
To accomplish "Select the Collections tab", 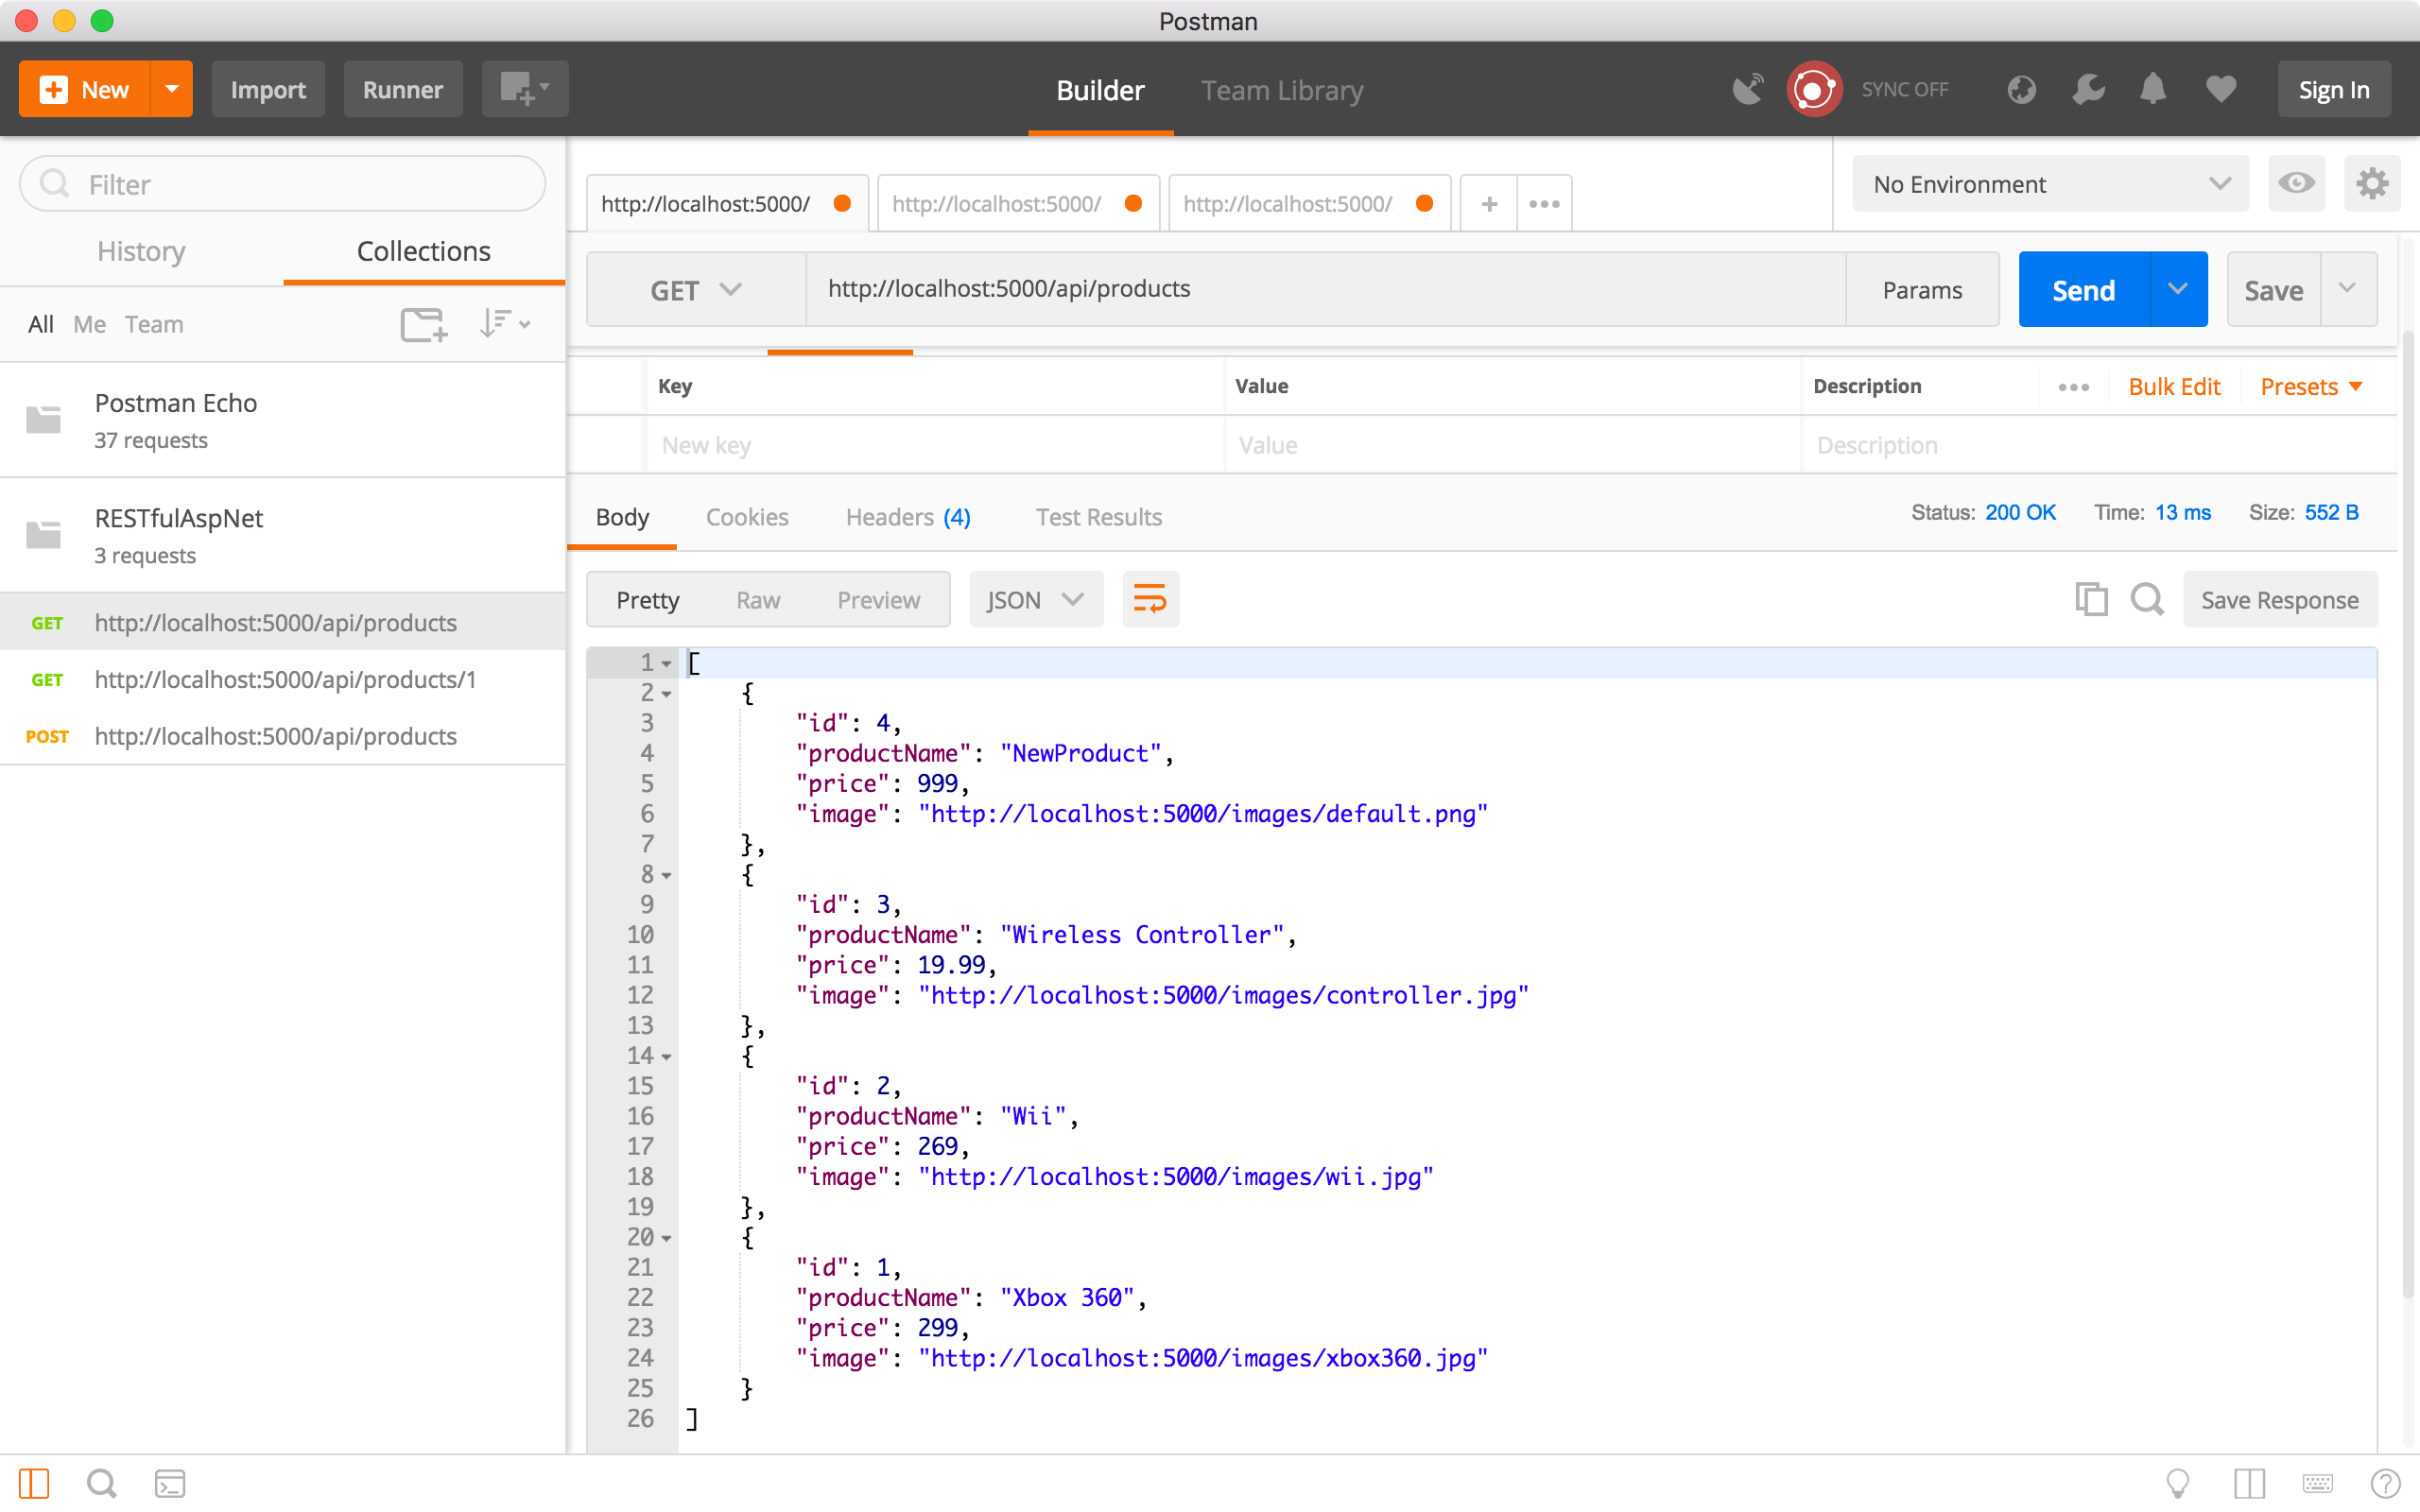I will coord(424,251).
